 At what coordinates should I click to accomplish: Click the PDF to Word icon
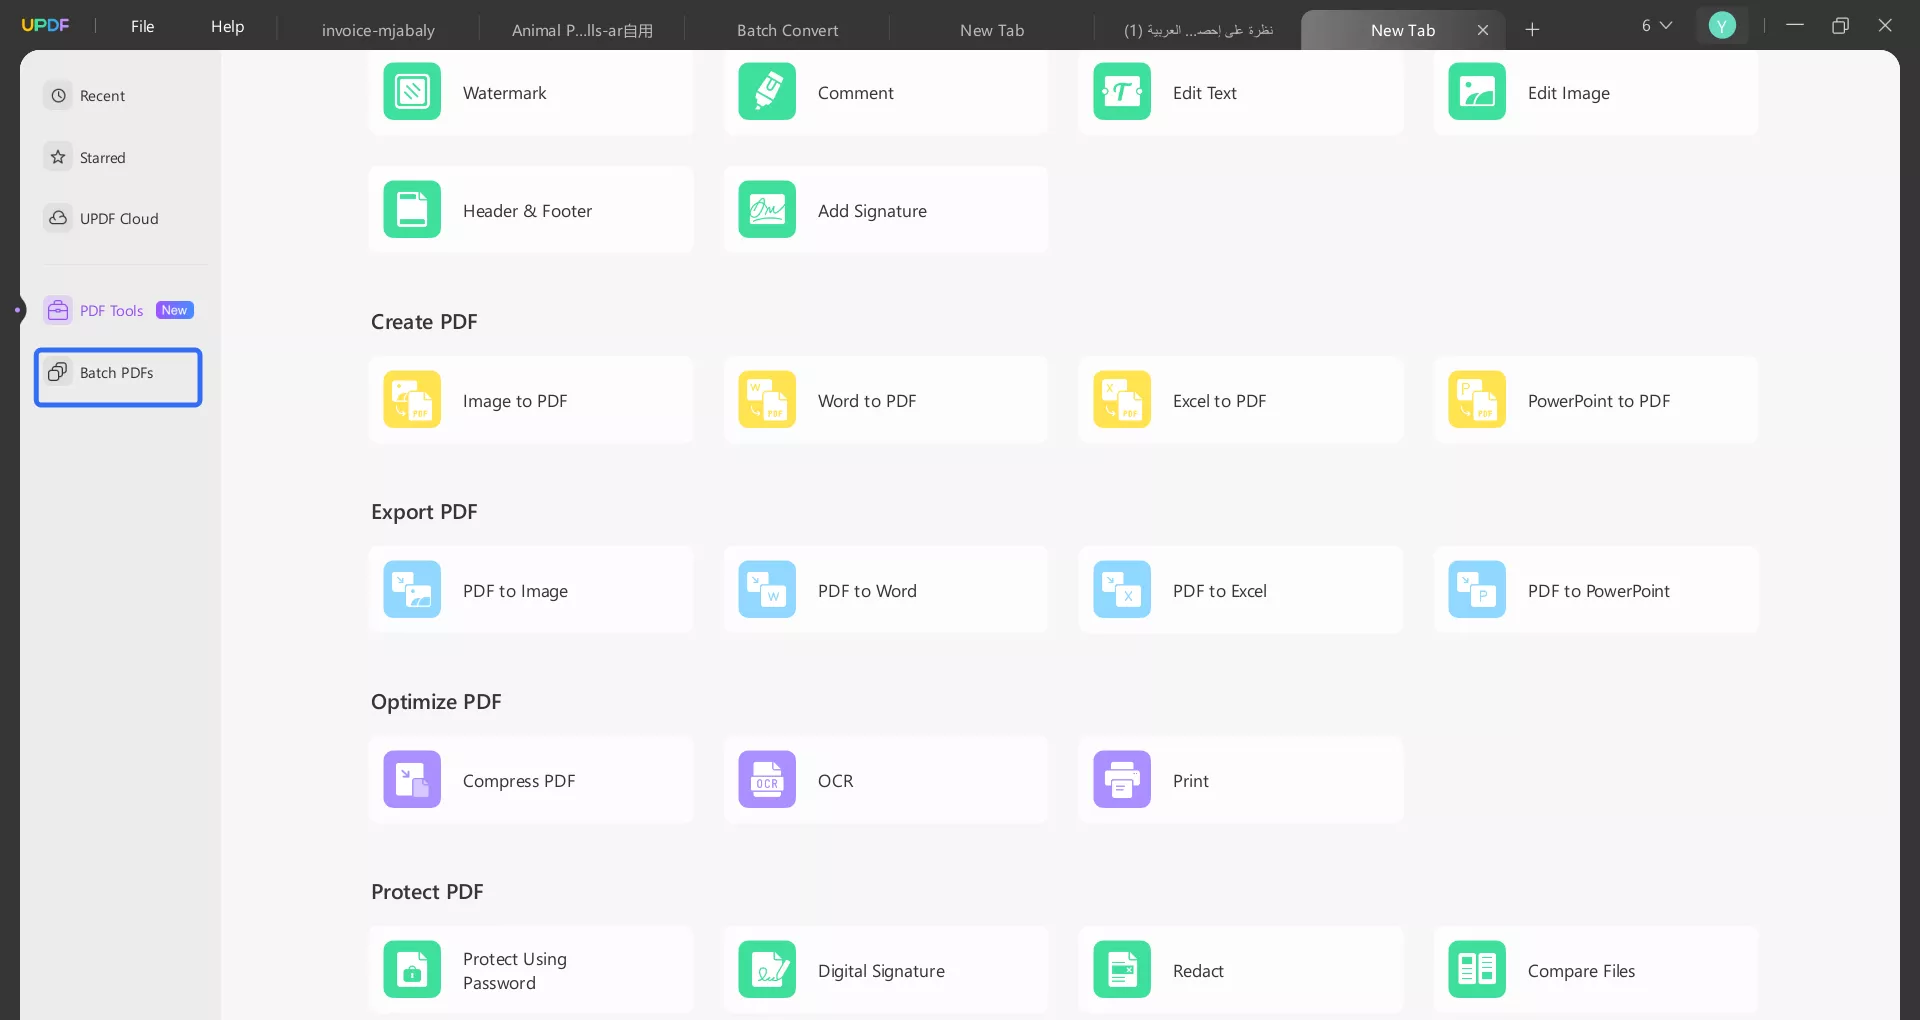tap(767, 590)
